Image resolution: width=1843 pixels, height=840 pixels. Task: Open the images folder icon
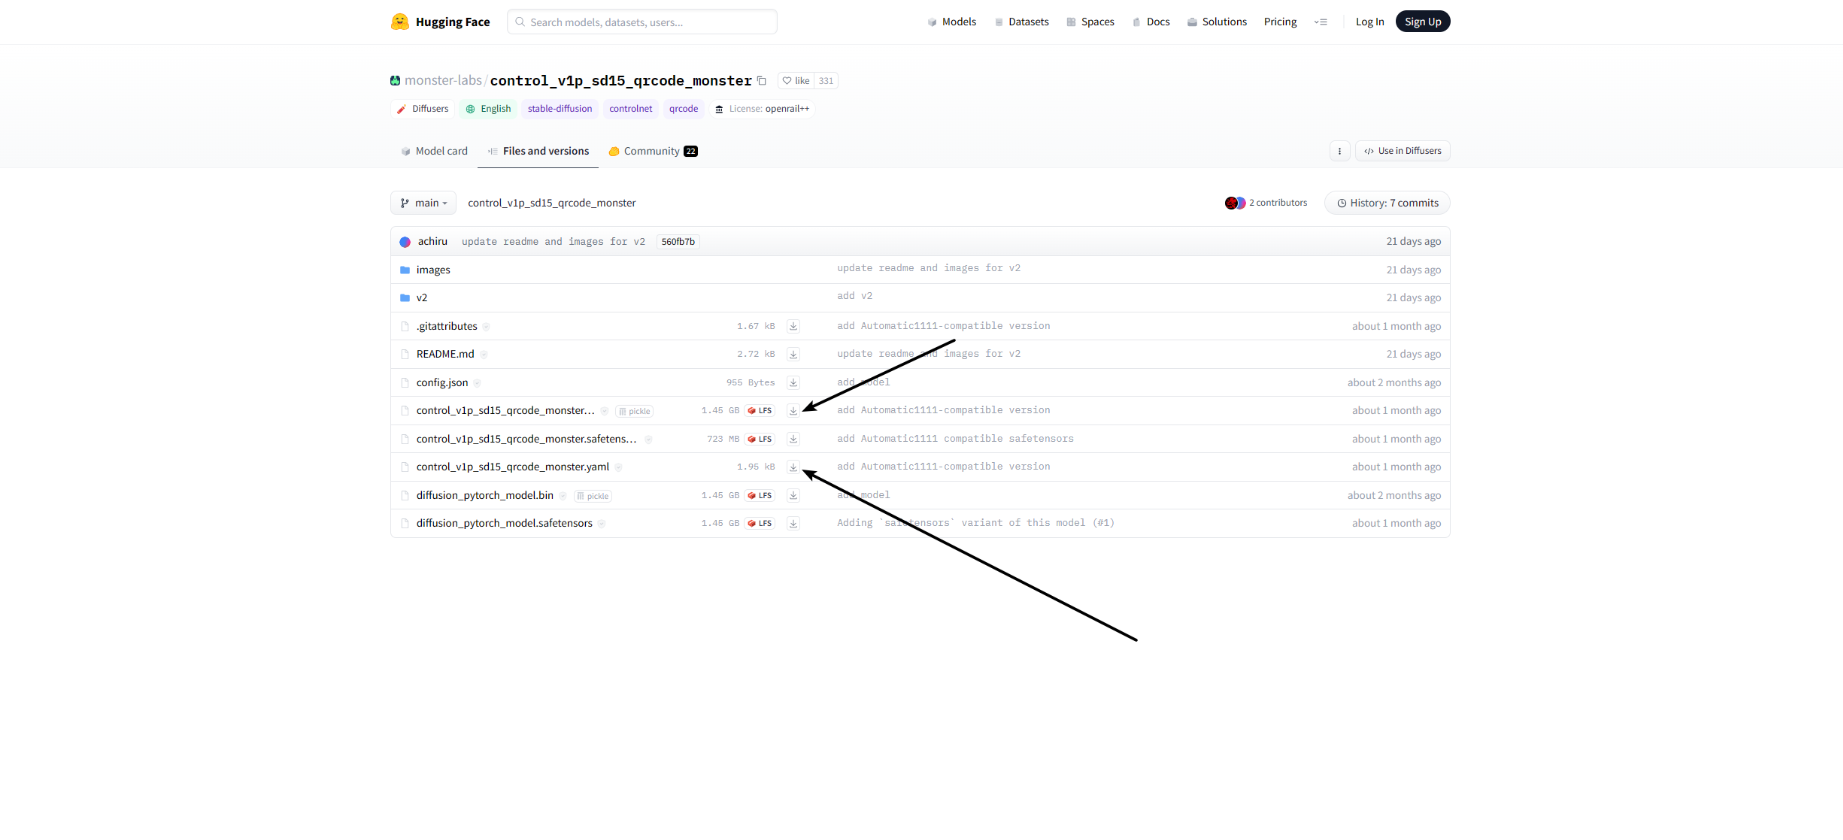(x=405, y=270)
